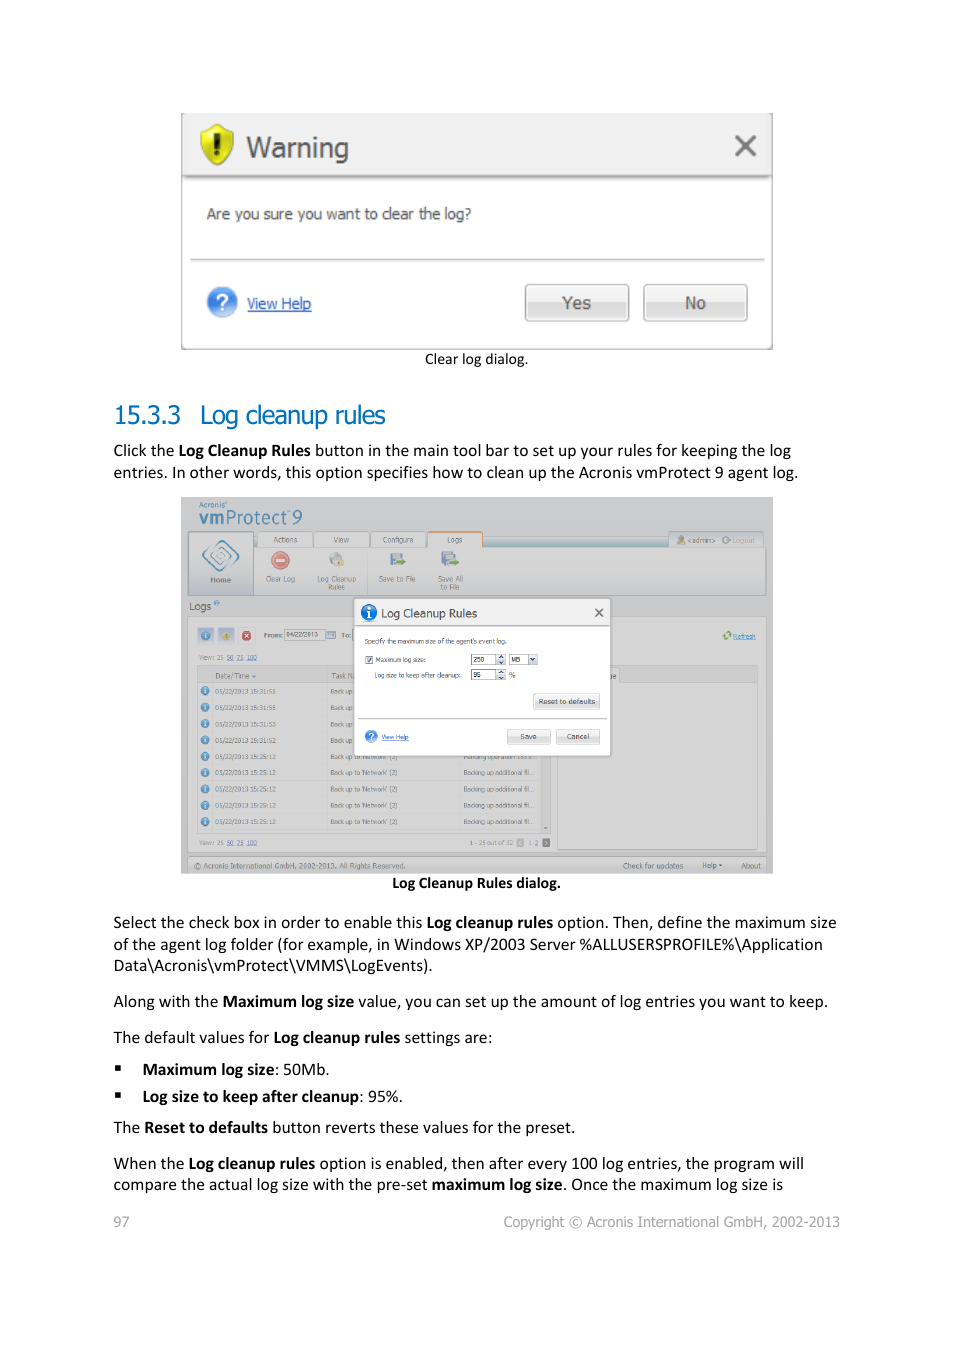954x1349 pixels.
Task: Click Cancel in Log Cleanup Rules dialog
Action: point(578,737)
